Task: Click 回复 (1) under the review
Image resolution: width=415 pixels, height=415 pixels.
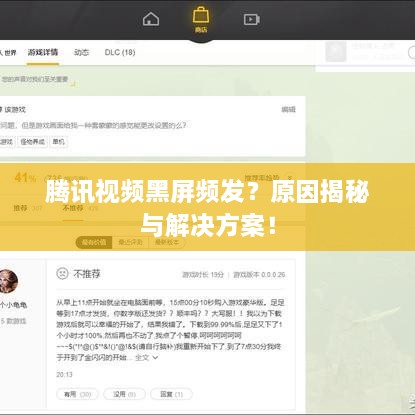Action: point(171,394)
